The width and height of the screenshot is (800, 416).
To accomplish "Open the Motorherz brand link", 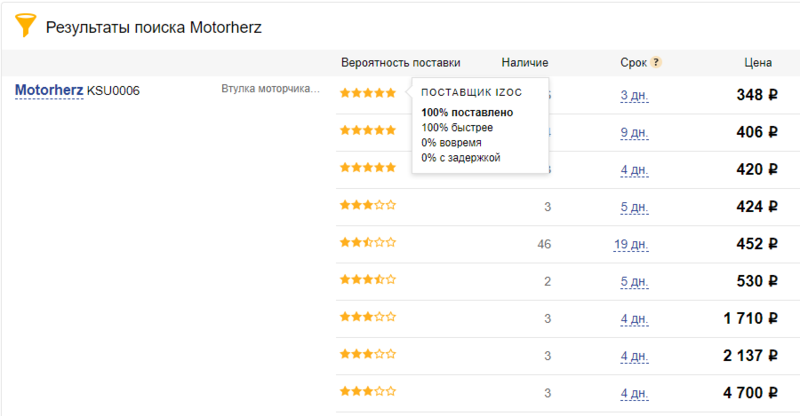I will point(48,91).
